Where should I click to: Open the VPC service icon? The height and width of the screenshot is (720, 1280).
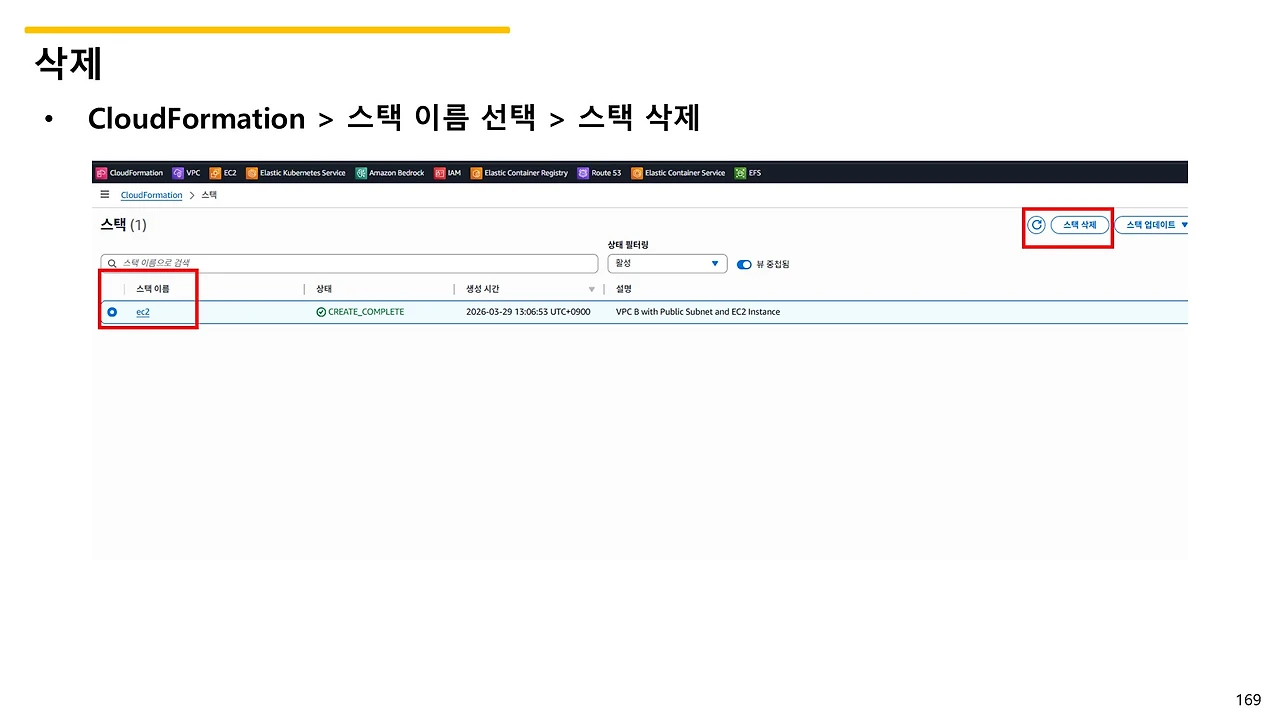186,172
